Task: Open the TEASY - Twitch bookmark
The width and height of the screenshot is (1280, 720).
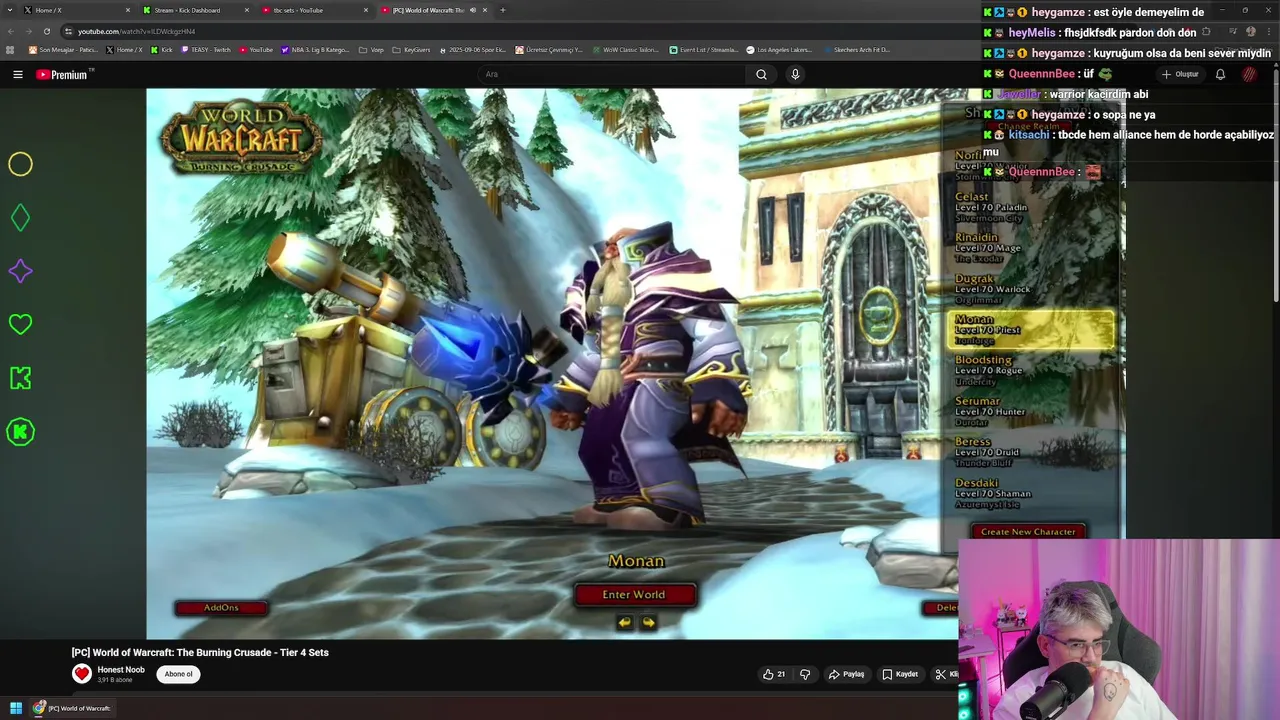Action: click(206, 49)
